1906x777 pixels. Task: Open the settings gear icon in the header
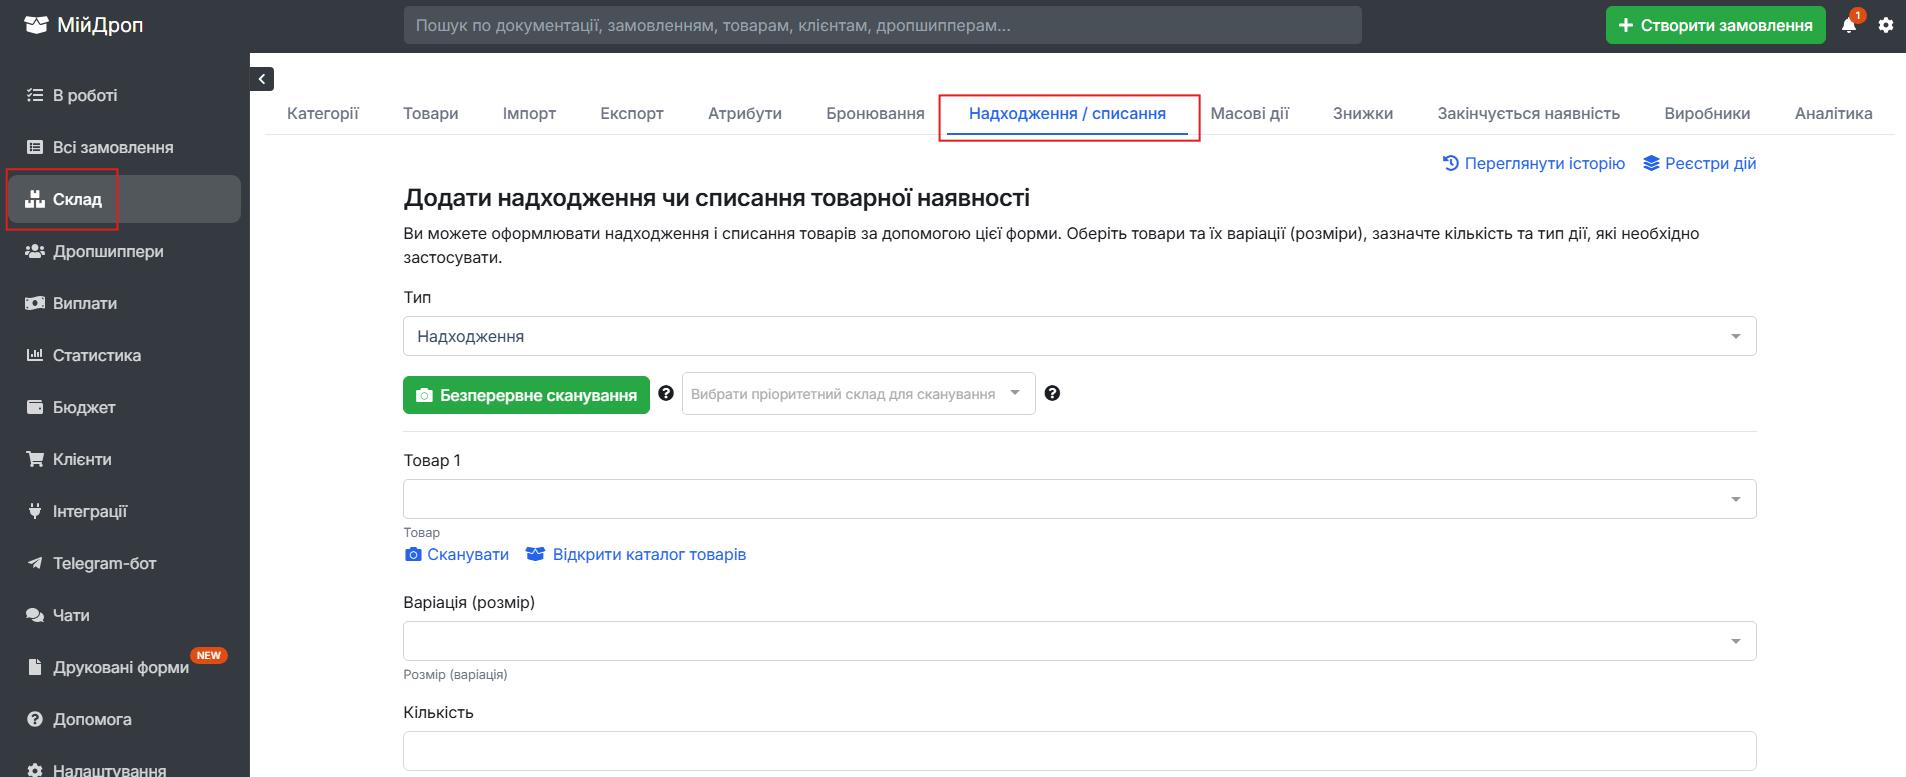[x=1886, y=25]
